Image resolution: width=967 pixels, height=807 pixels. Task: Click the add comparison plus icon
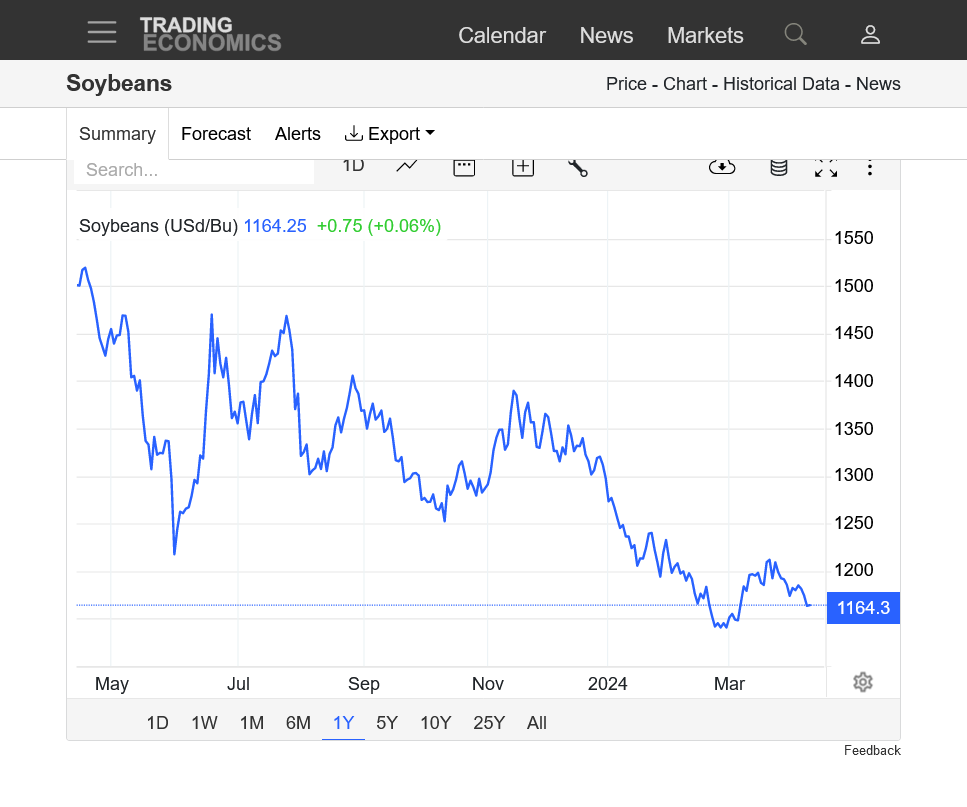(523, 167)
